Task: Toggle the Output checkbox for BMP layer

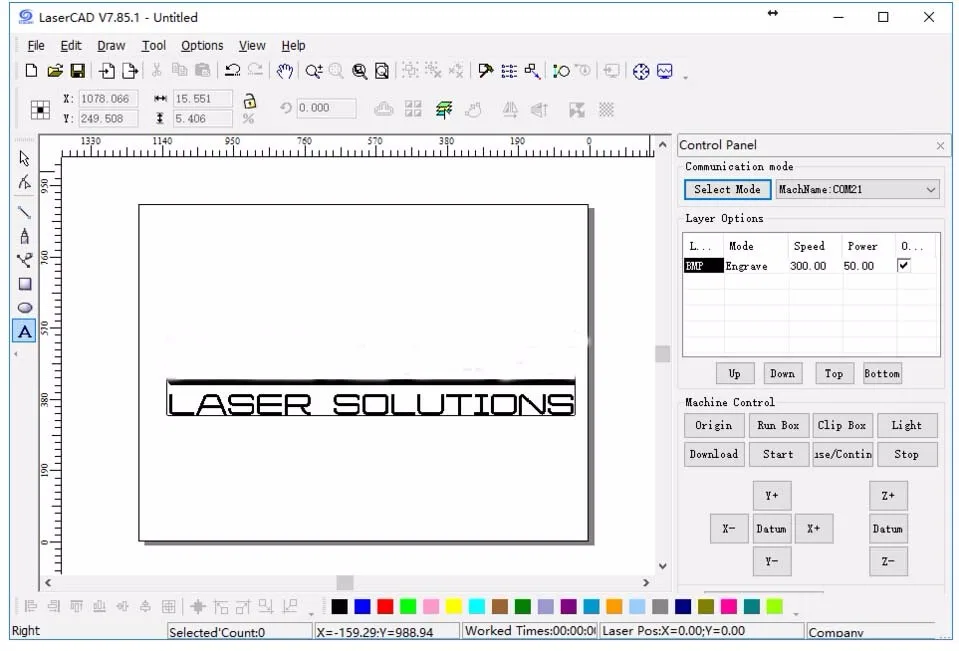Action: (905, 265)
